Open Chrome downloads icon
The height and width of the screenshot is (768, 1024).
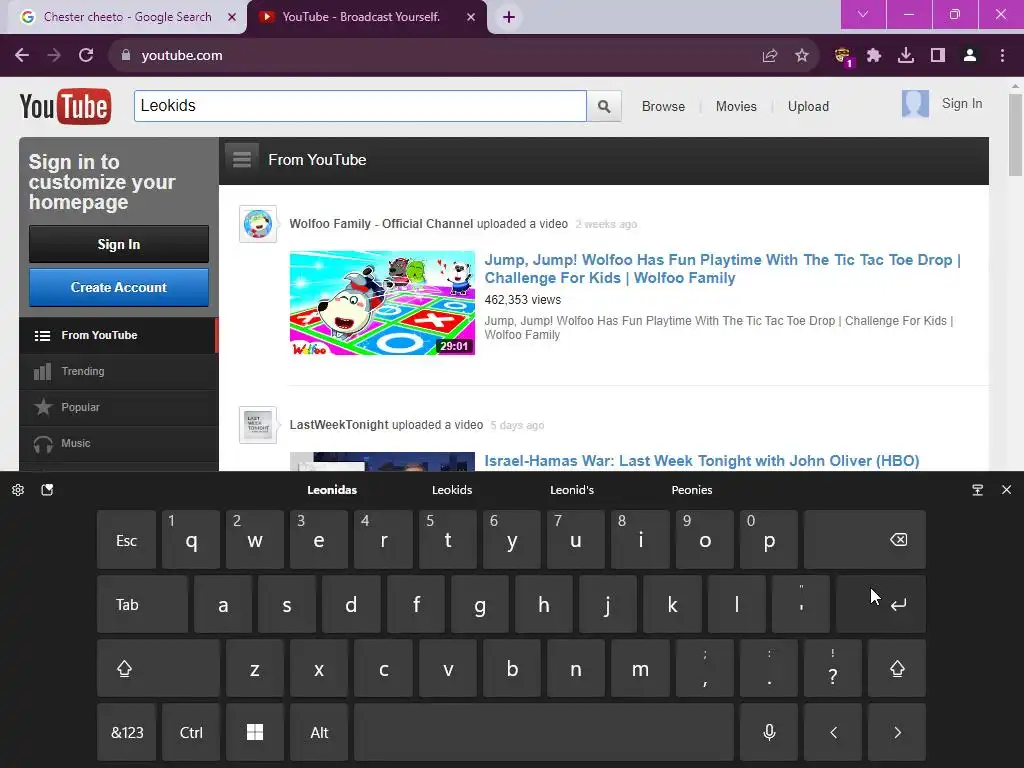coord(906,56)
